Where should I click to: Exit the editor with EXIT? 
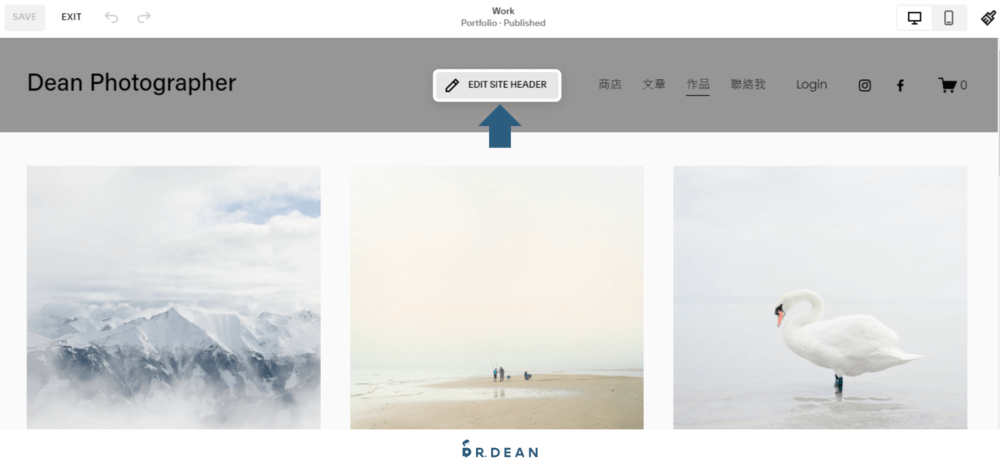(71, 17)
